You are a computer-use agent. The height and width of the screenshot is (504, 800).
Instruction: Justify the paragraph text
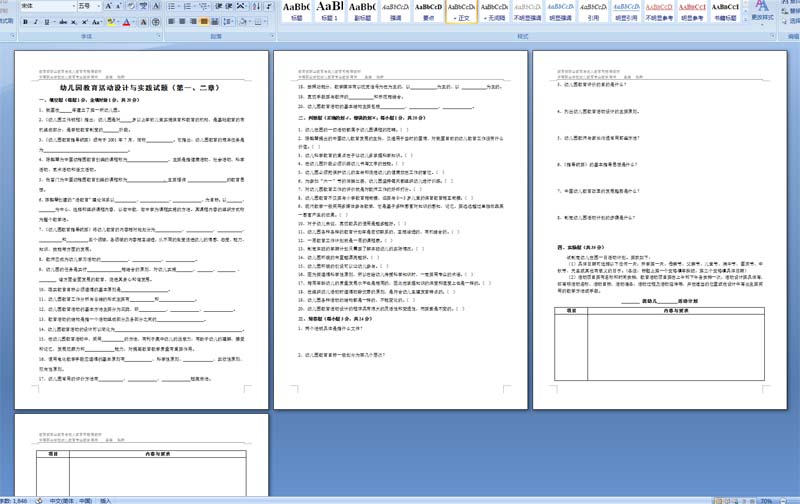coord(204,21)
